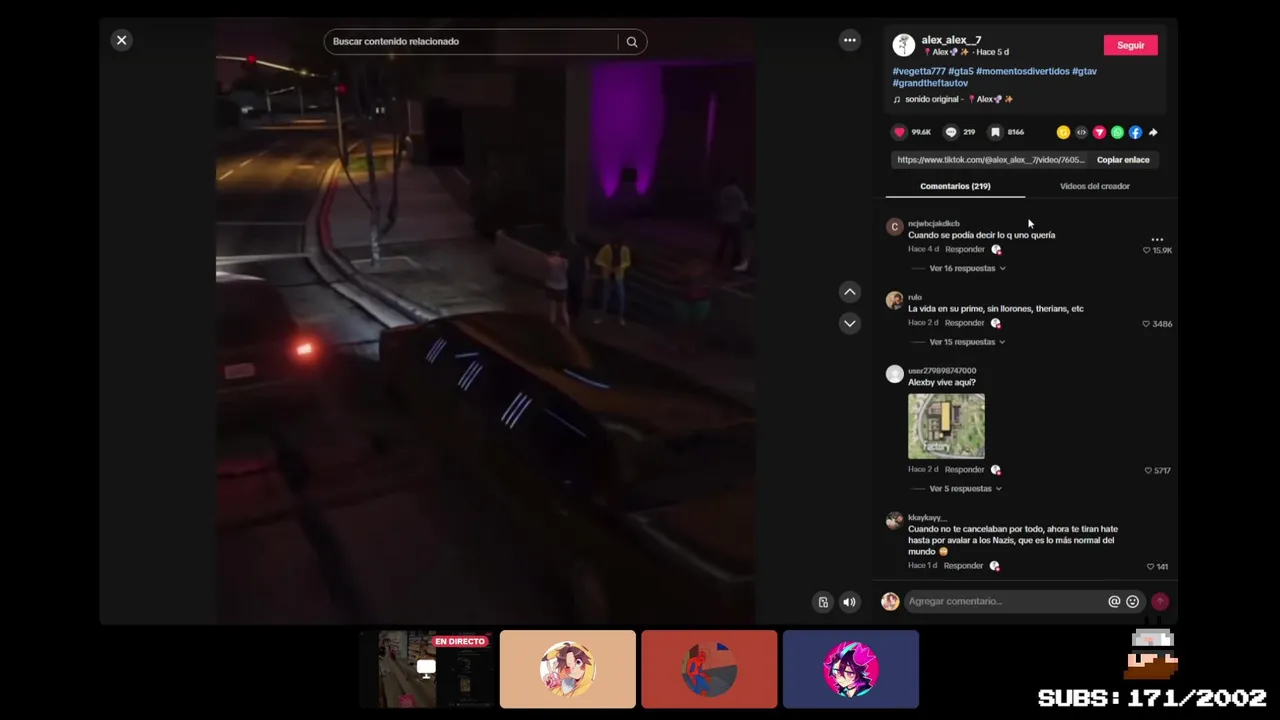1280x720 pixels.
Task: Insert a mention with the @ icon
Action: pyautogui.click(x=1114, y=601)
